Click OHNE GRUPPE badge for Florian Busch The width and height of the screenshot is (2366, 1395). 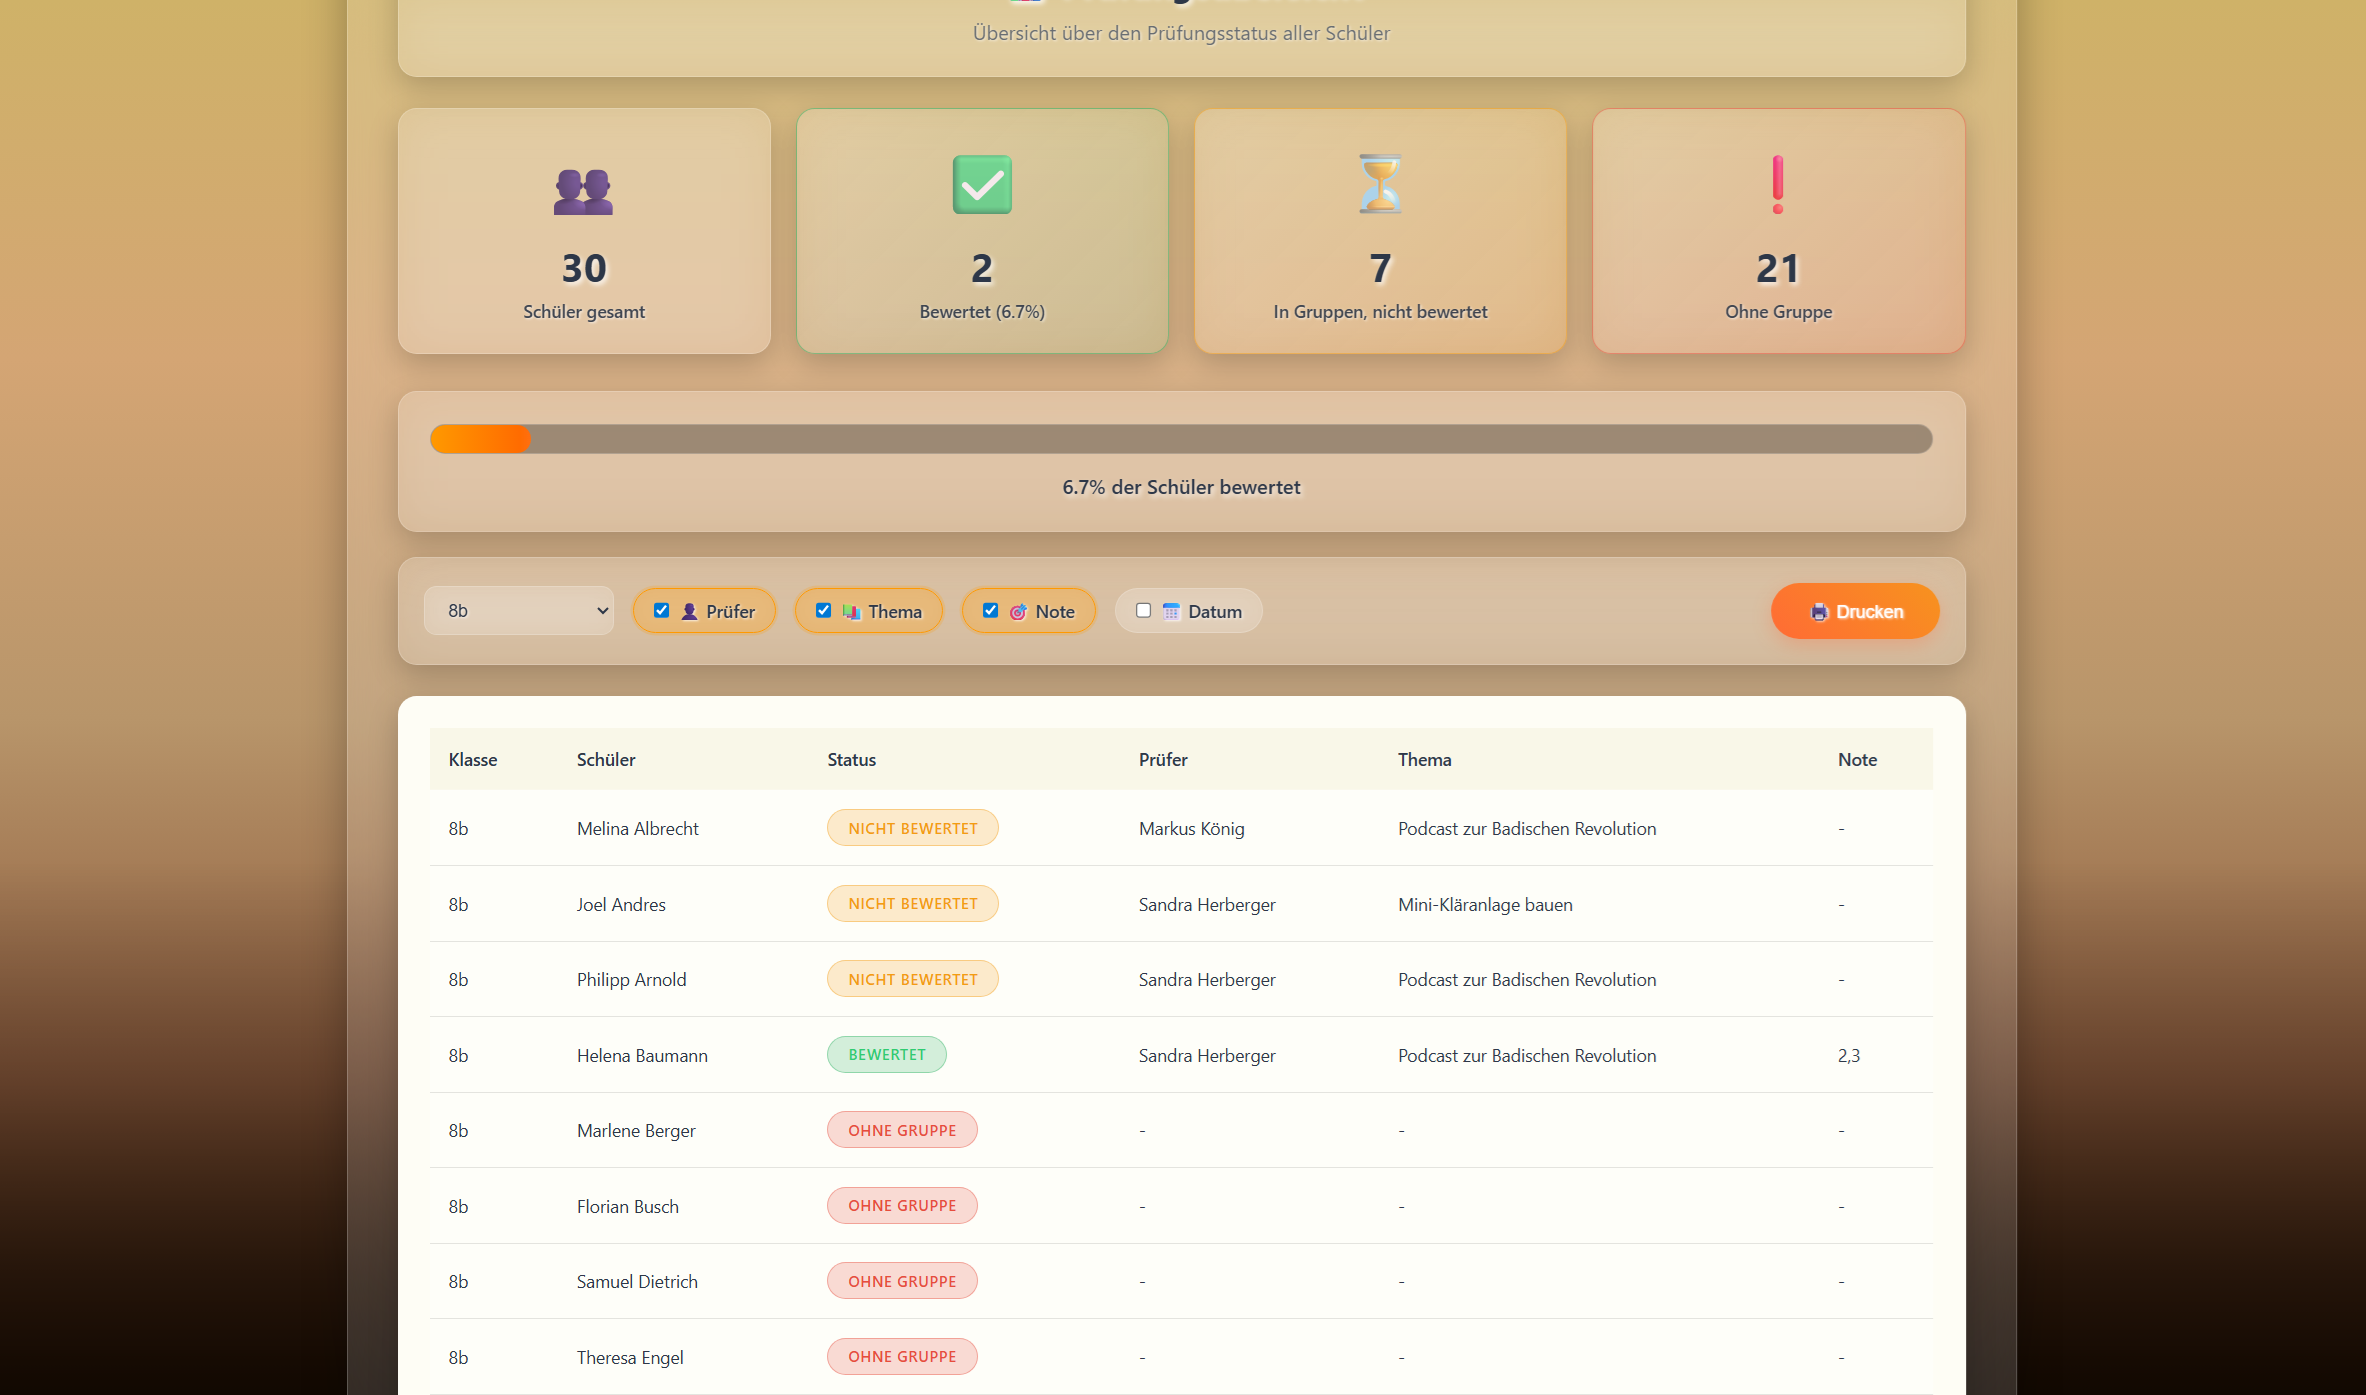pos(901,1206)
